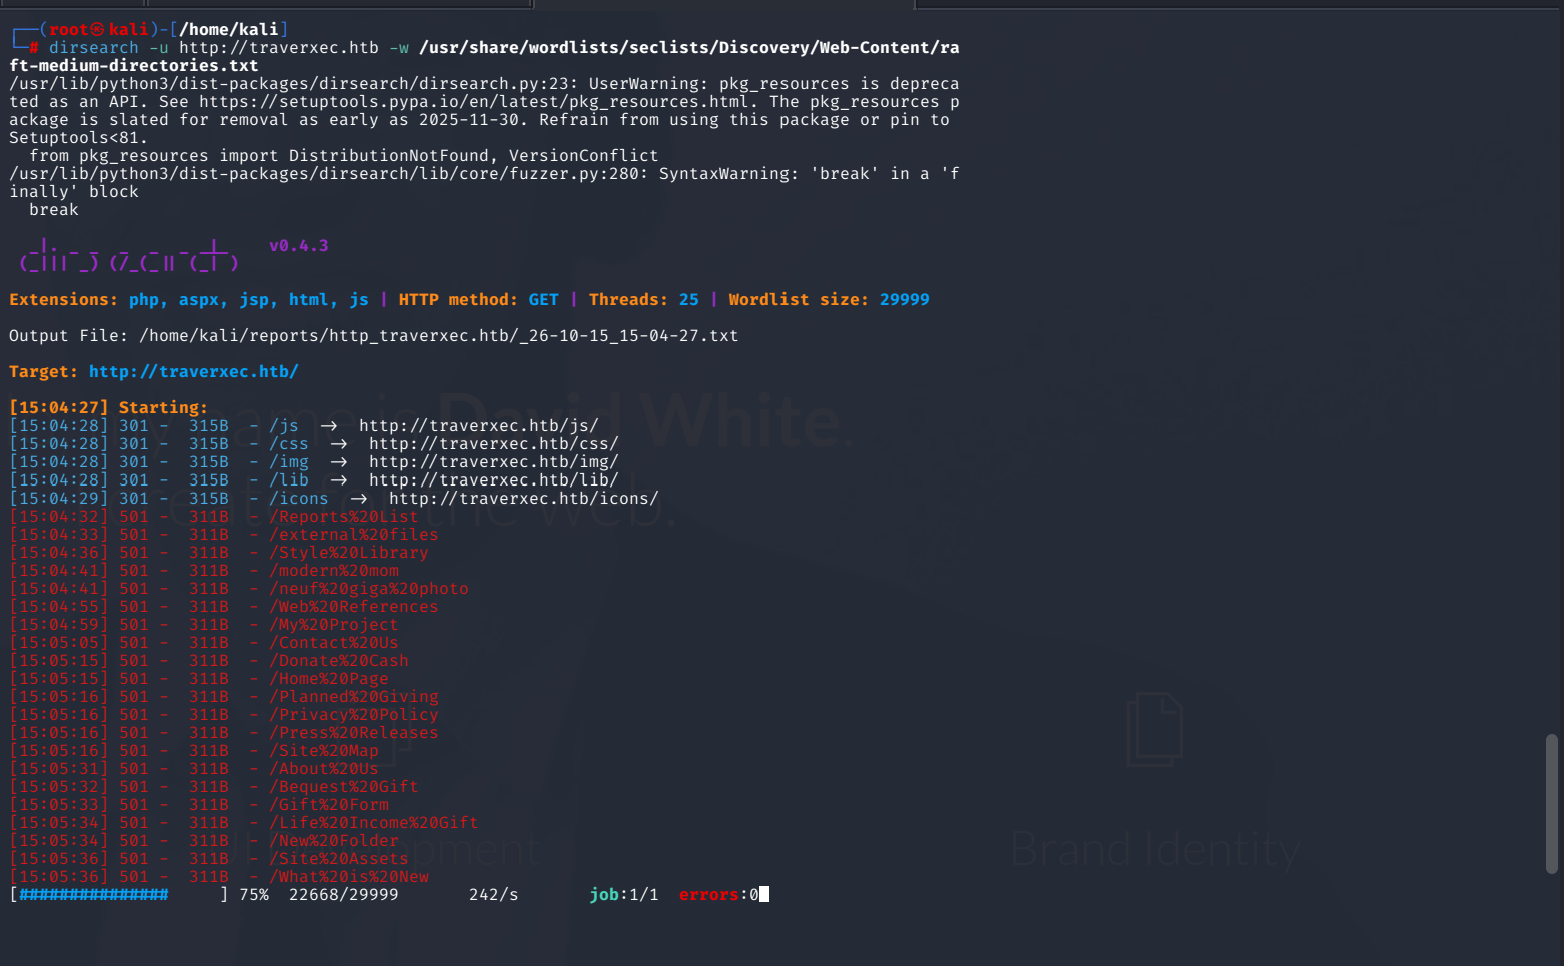Click the '[15:04:27] Starting:' line

tap(109, 408)
